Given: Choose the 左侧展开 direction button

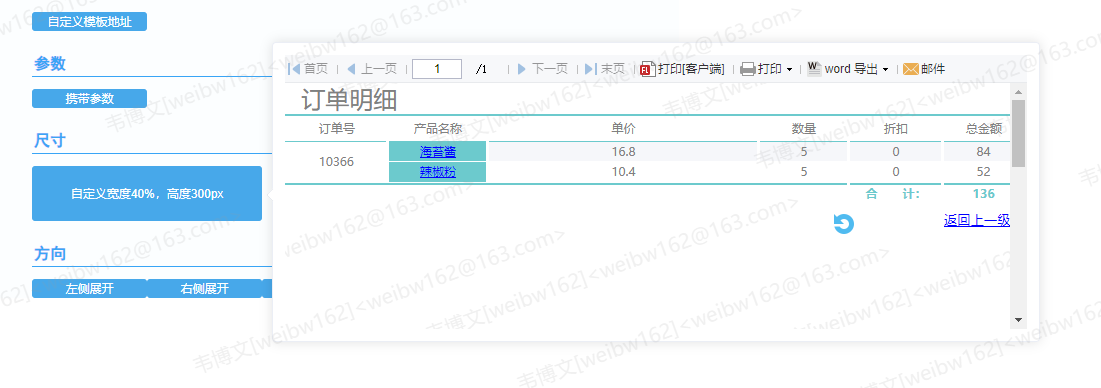Looking at the screenshot, I should (x=89, y=288).
